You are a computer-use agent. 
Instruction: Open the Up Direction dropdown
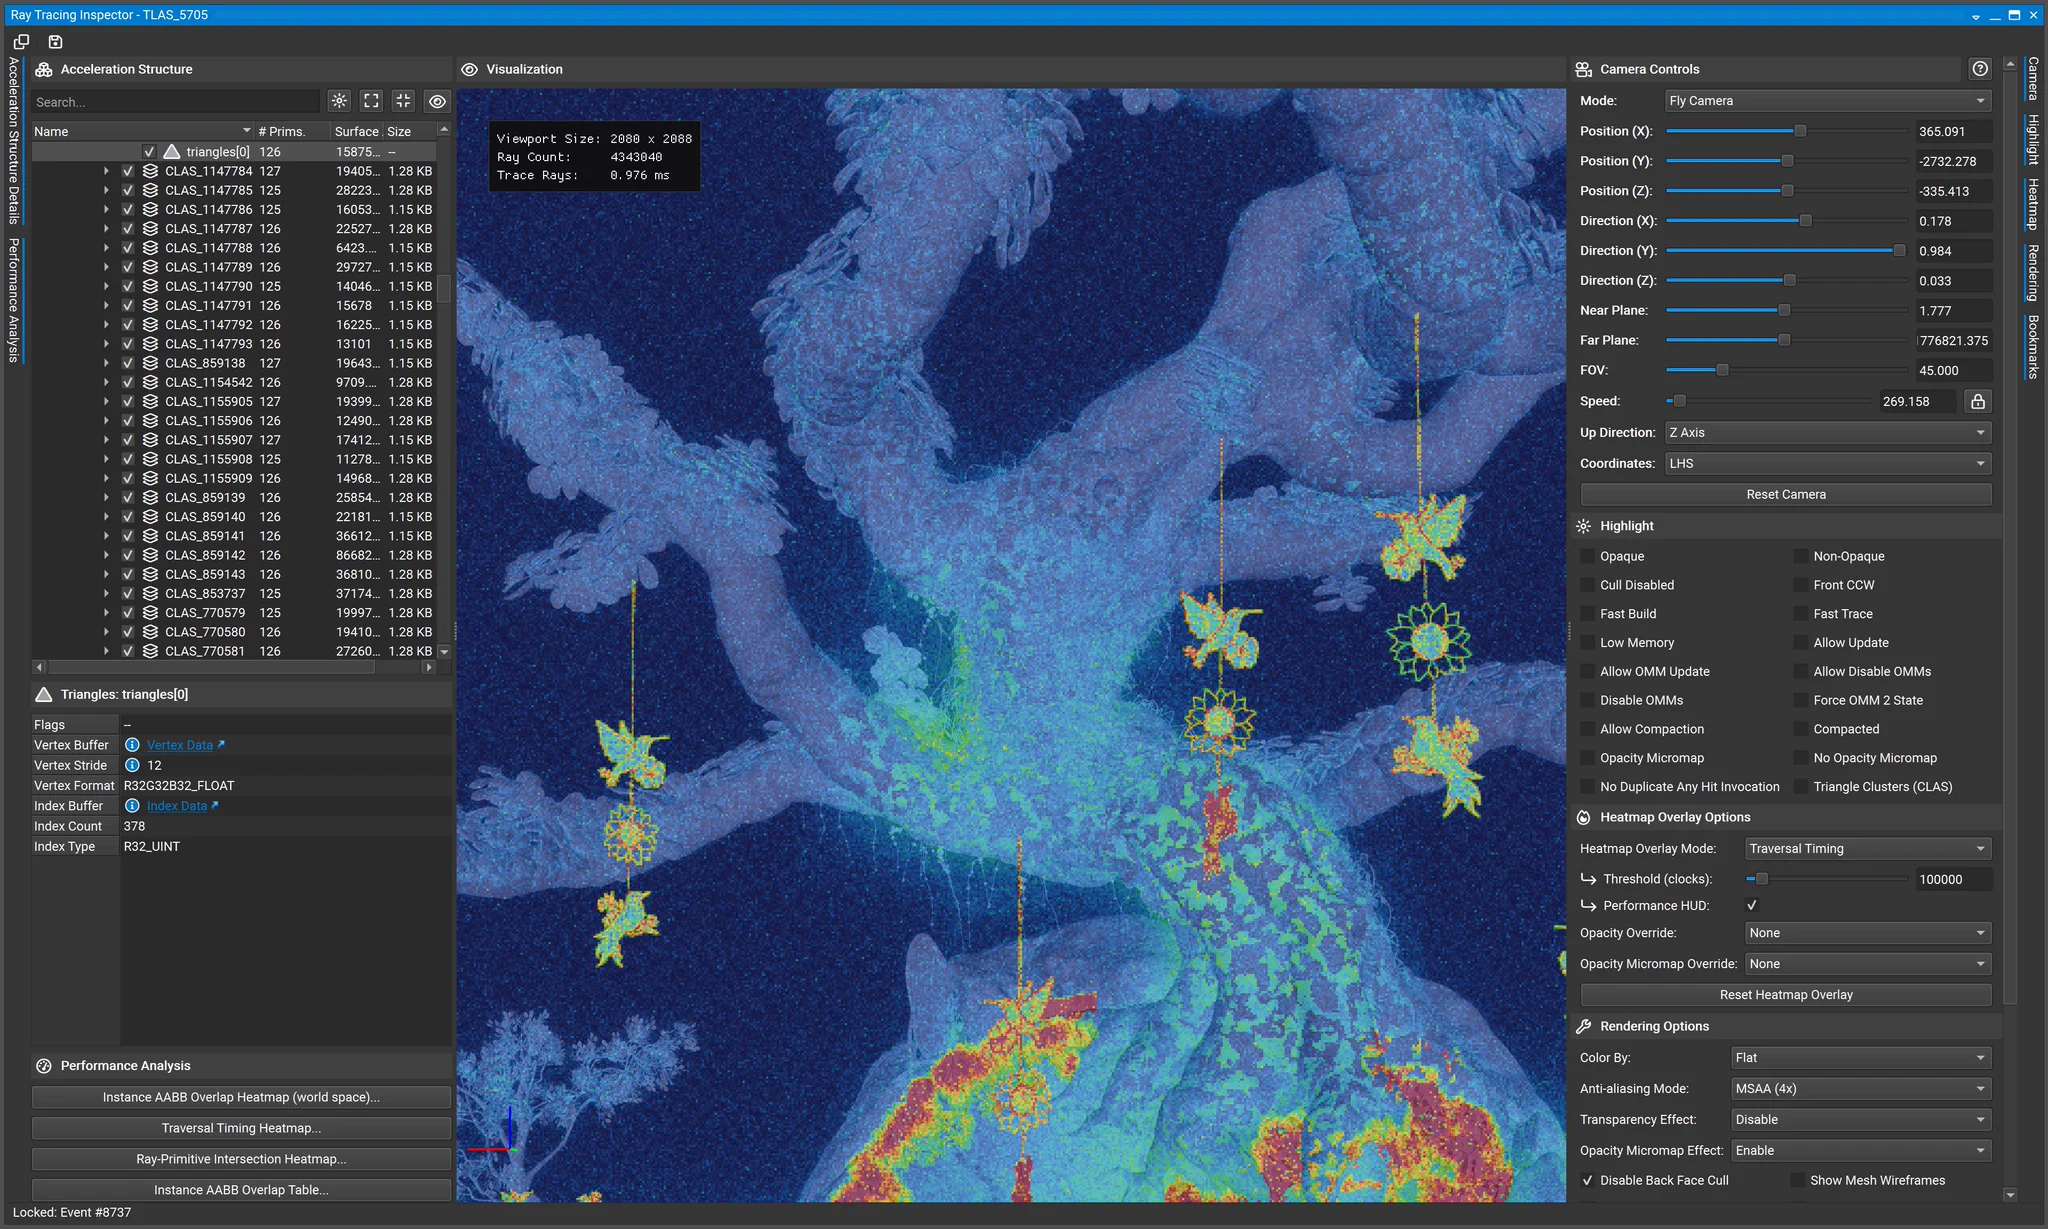pos(1827,433)
